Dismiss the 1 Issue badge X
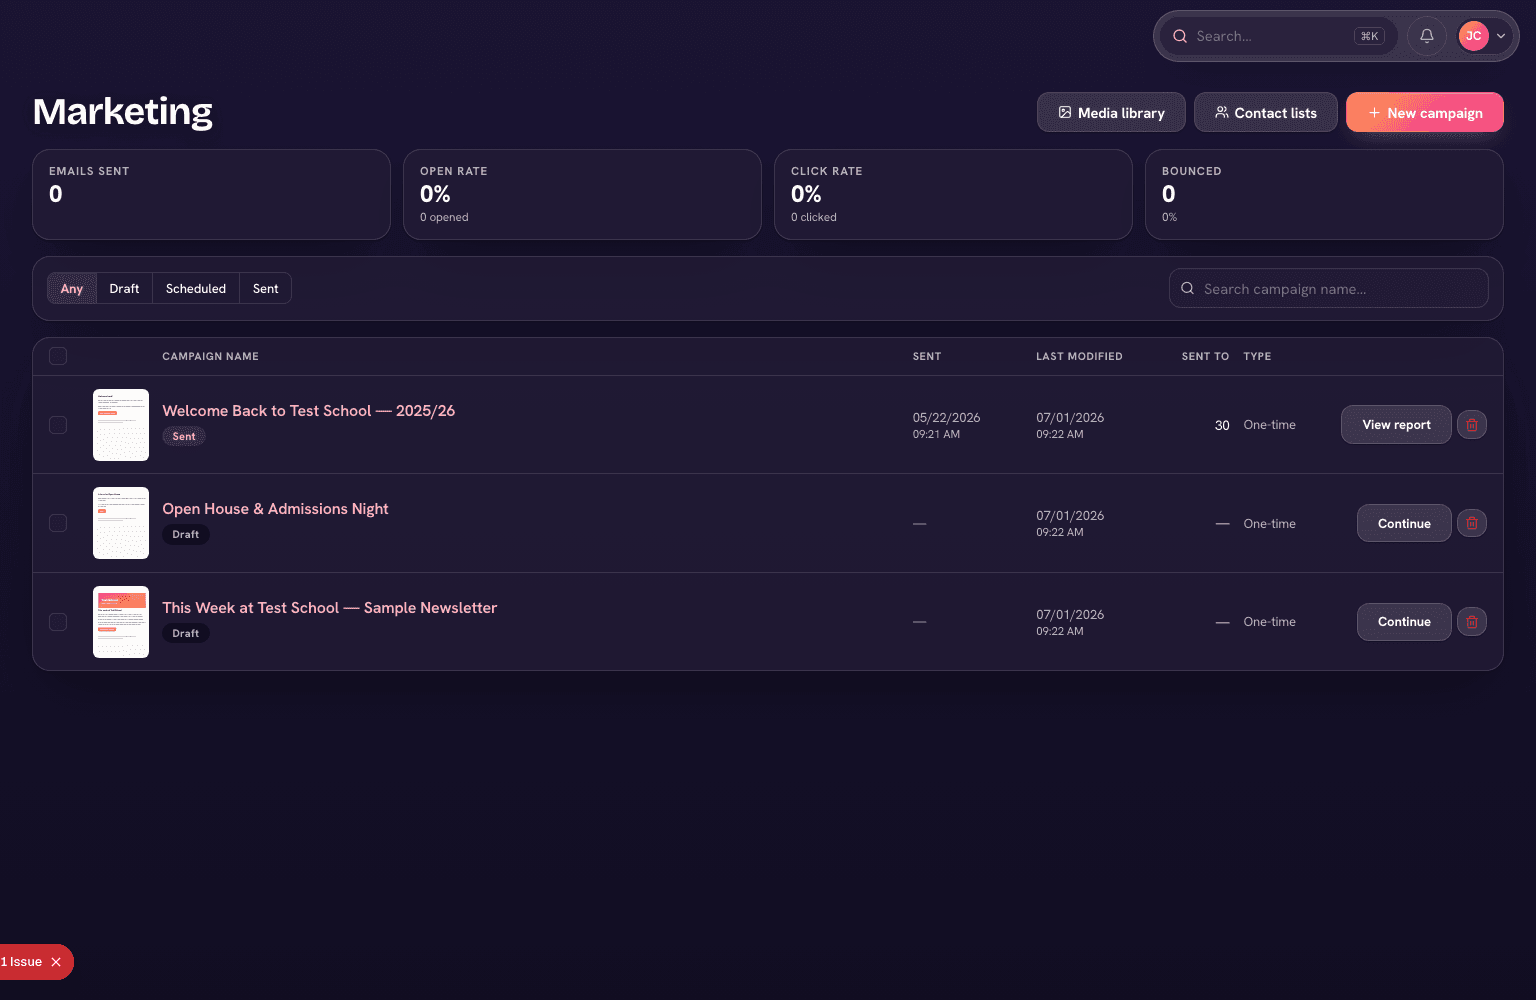 coord(56,962)
